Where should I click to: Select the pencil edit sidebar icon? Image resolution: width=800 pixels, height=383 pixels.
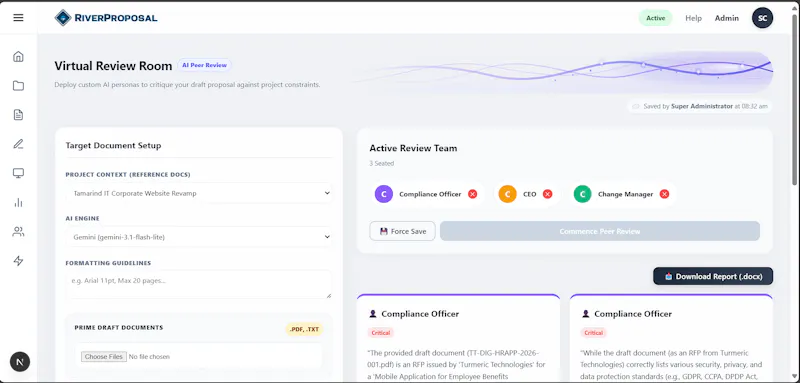coord(18,144)
